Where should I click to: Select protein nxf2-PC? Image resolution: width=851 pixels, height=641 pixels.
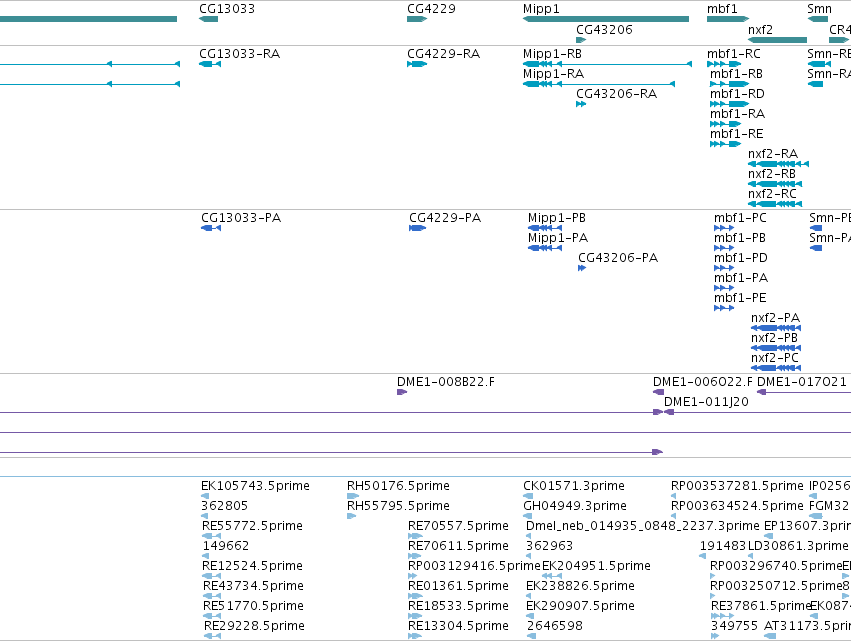775,358
